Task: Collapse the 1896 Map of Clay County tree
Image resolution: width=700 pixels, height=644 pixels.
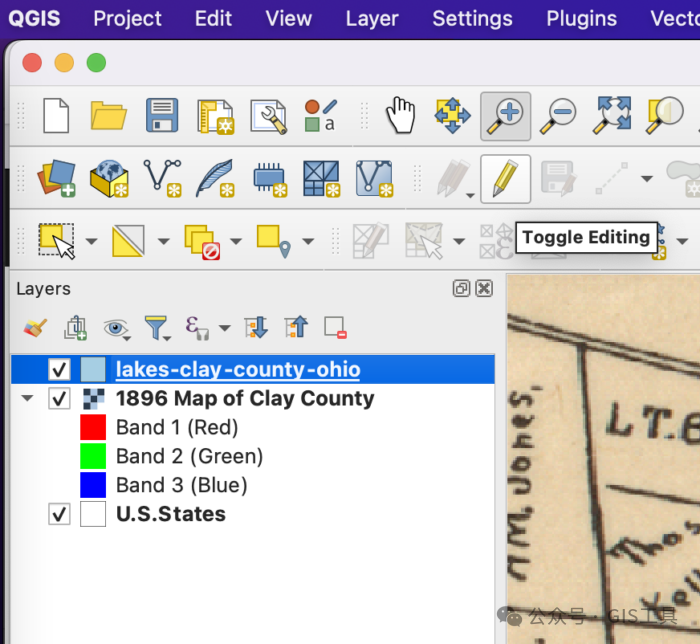Action: click(27, 398)
